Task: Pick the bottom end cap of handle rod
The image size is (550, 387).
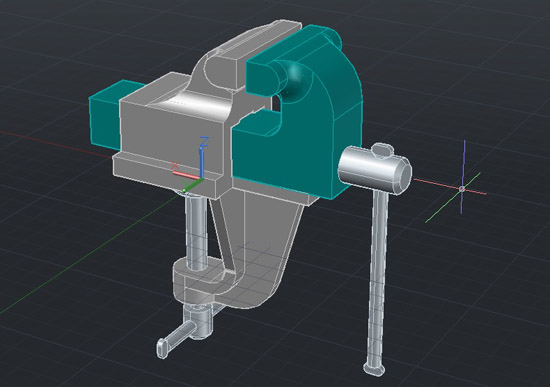Action: [x=374, y=369]
